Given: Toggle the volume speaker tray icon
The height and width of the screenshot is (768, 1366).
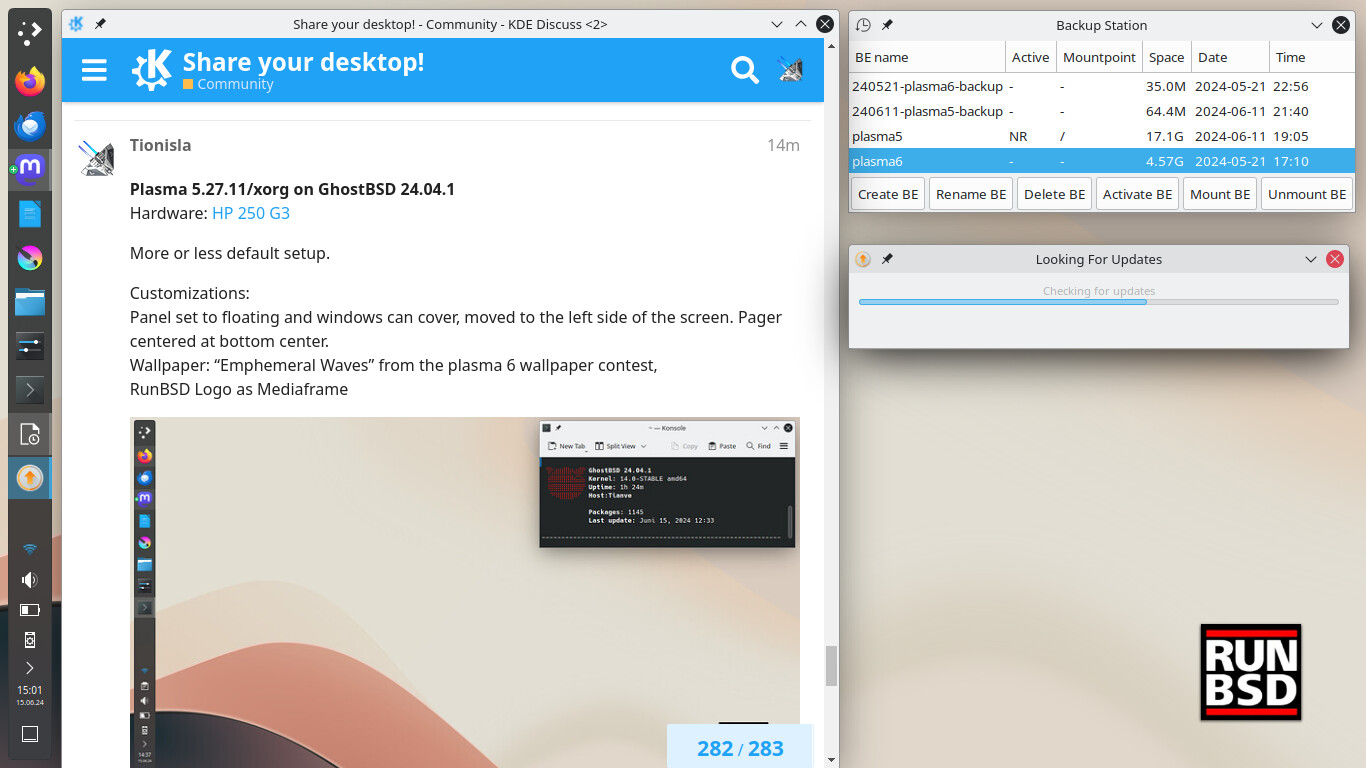Looking at the screenshot, I should (x=30, y=580).
